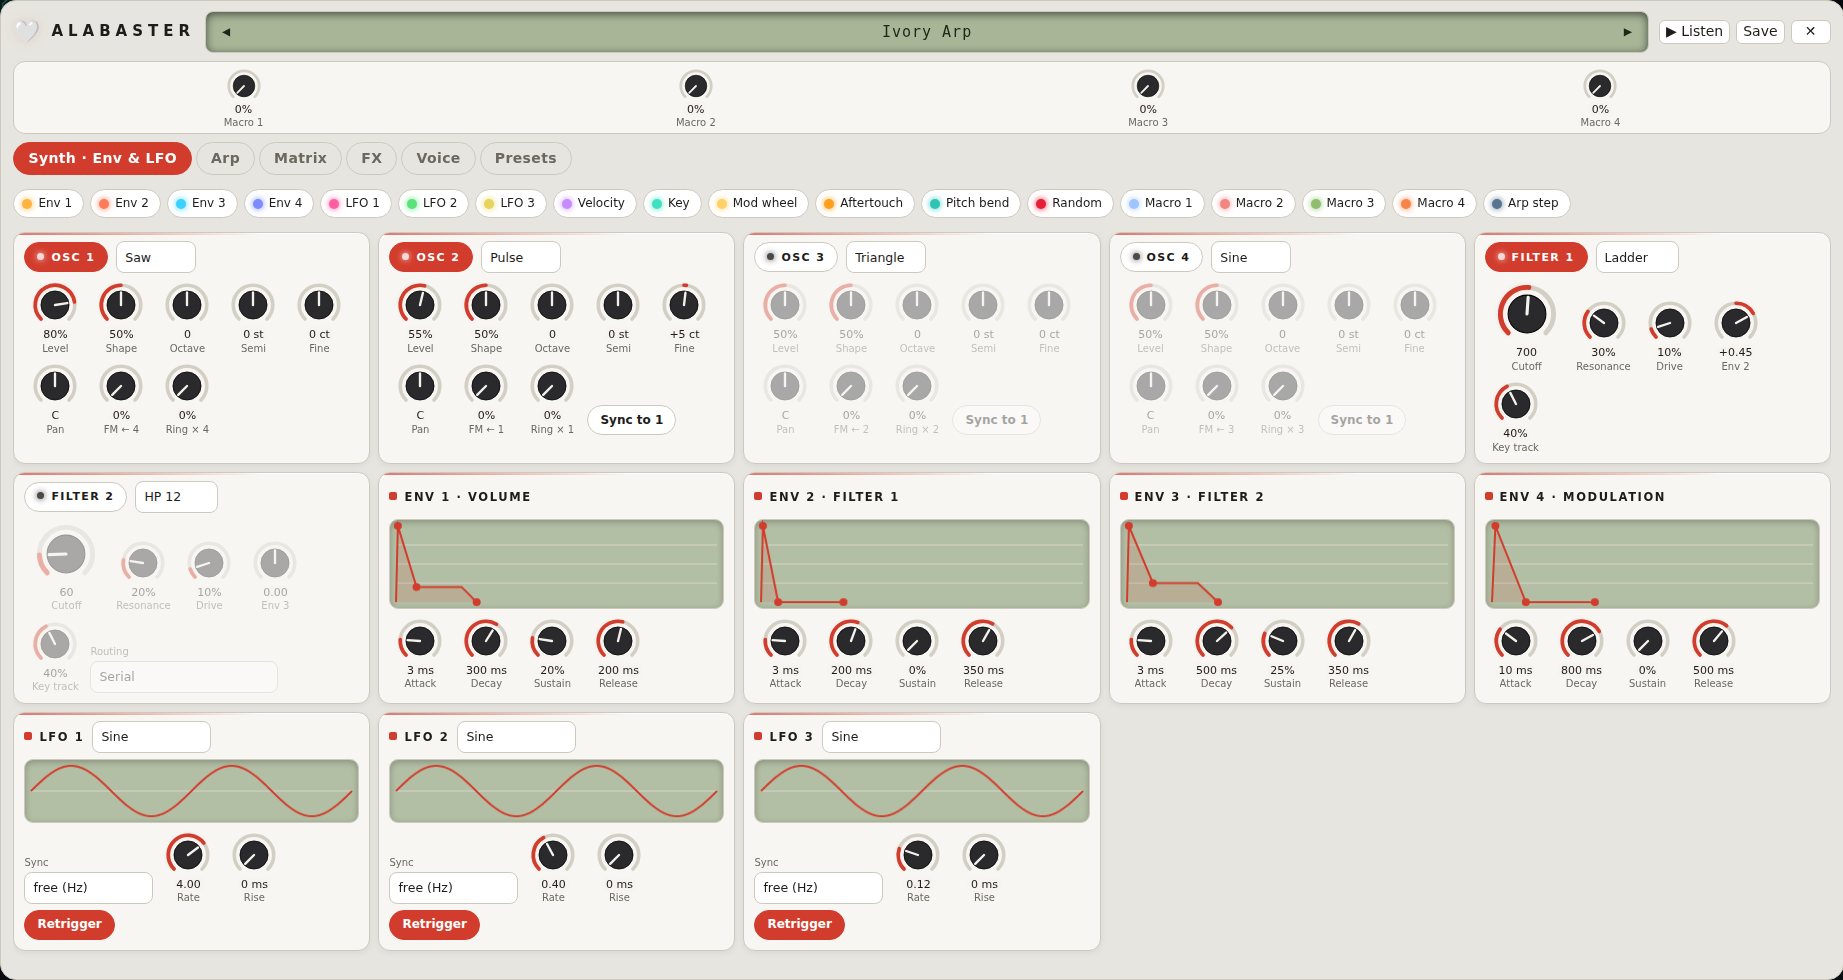
Task: Open the LFO 1 Sine shape dropdown
Action: point(151,737)
